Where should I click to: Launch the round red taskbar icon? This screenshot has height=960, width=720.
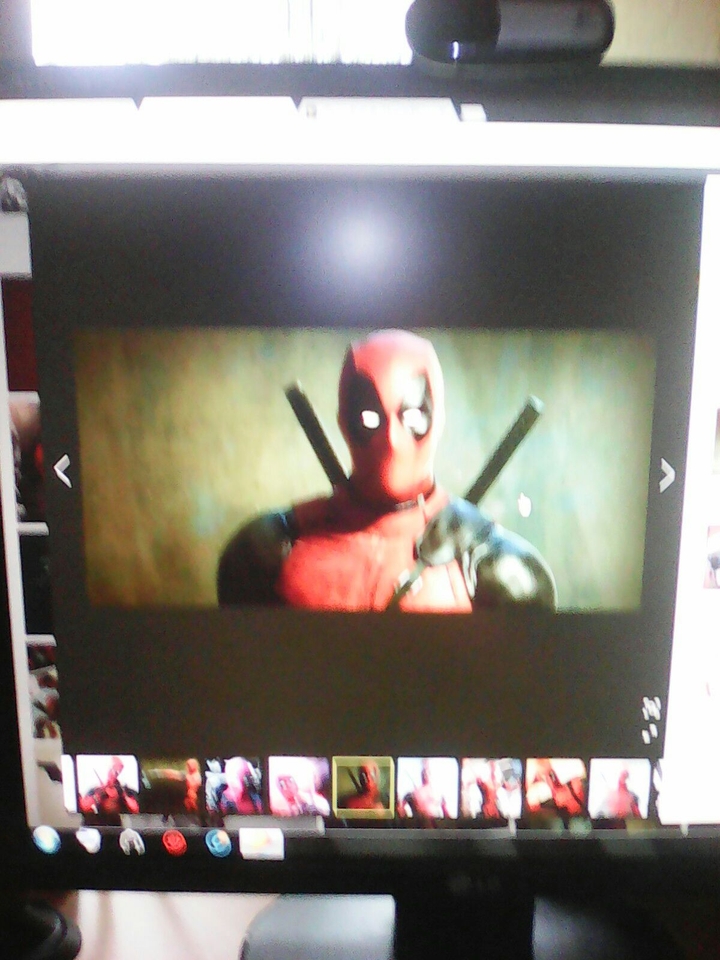click(x=174, y=842)
